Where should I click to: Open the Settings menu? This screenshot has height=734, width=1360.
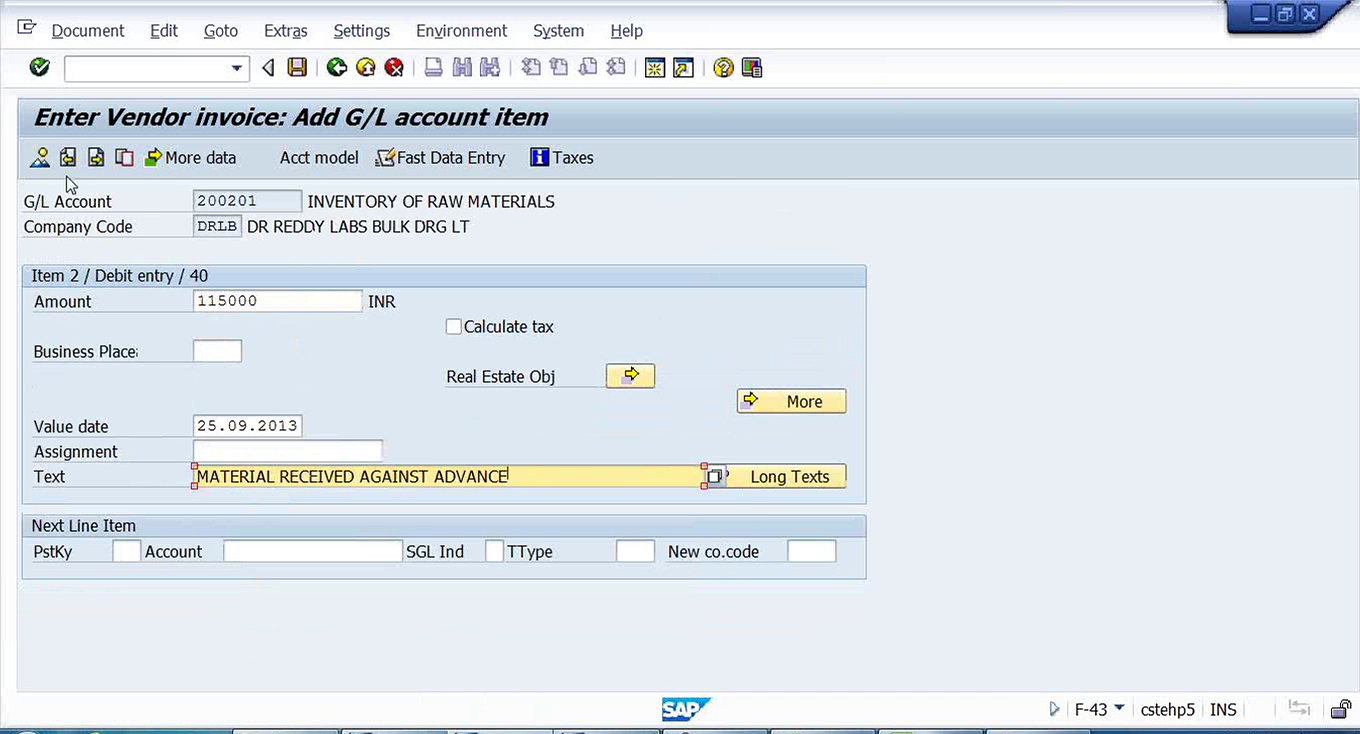[x=362, y=30]
